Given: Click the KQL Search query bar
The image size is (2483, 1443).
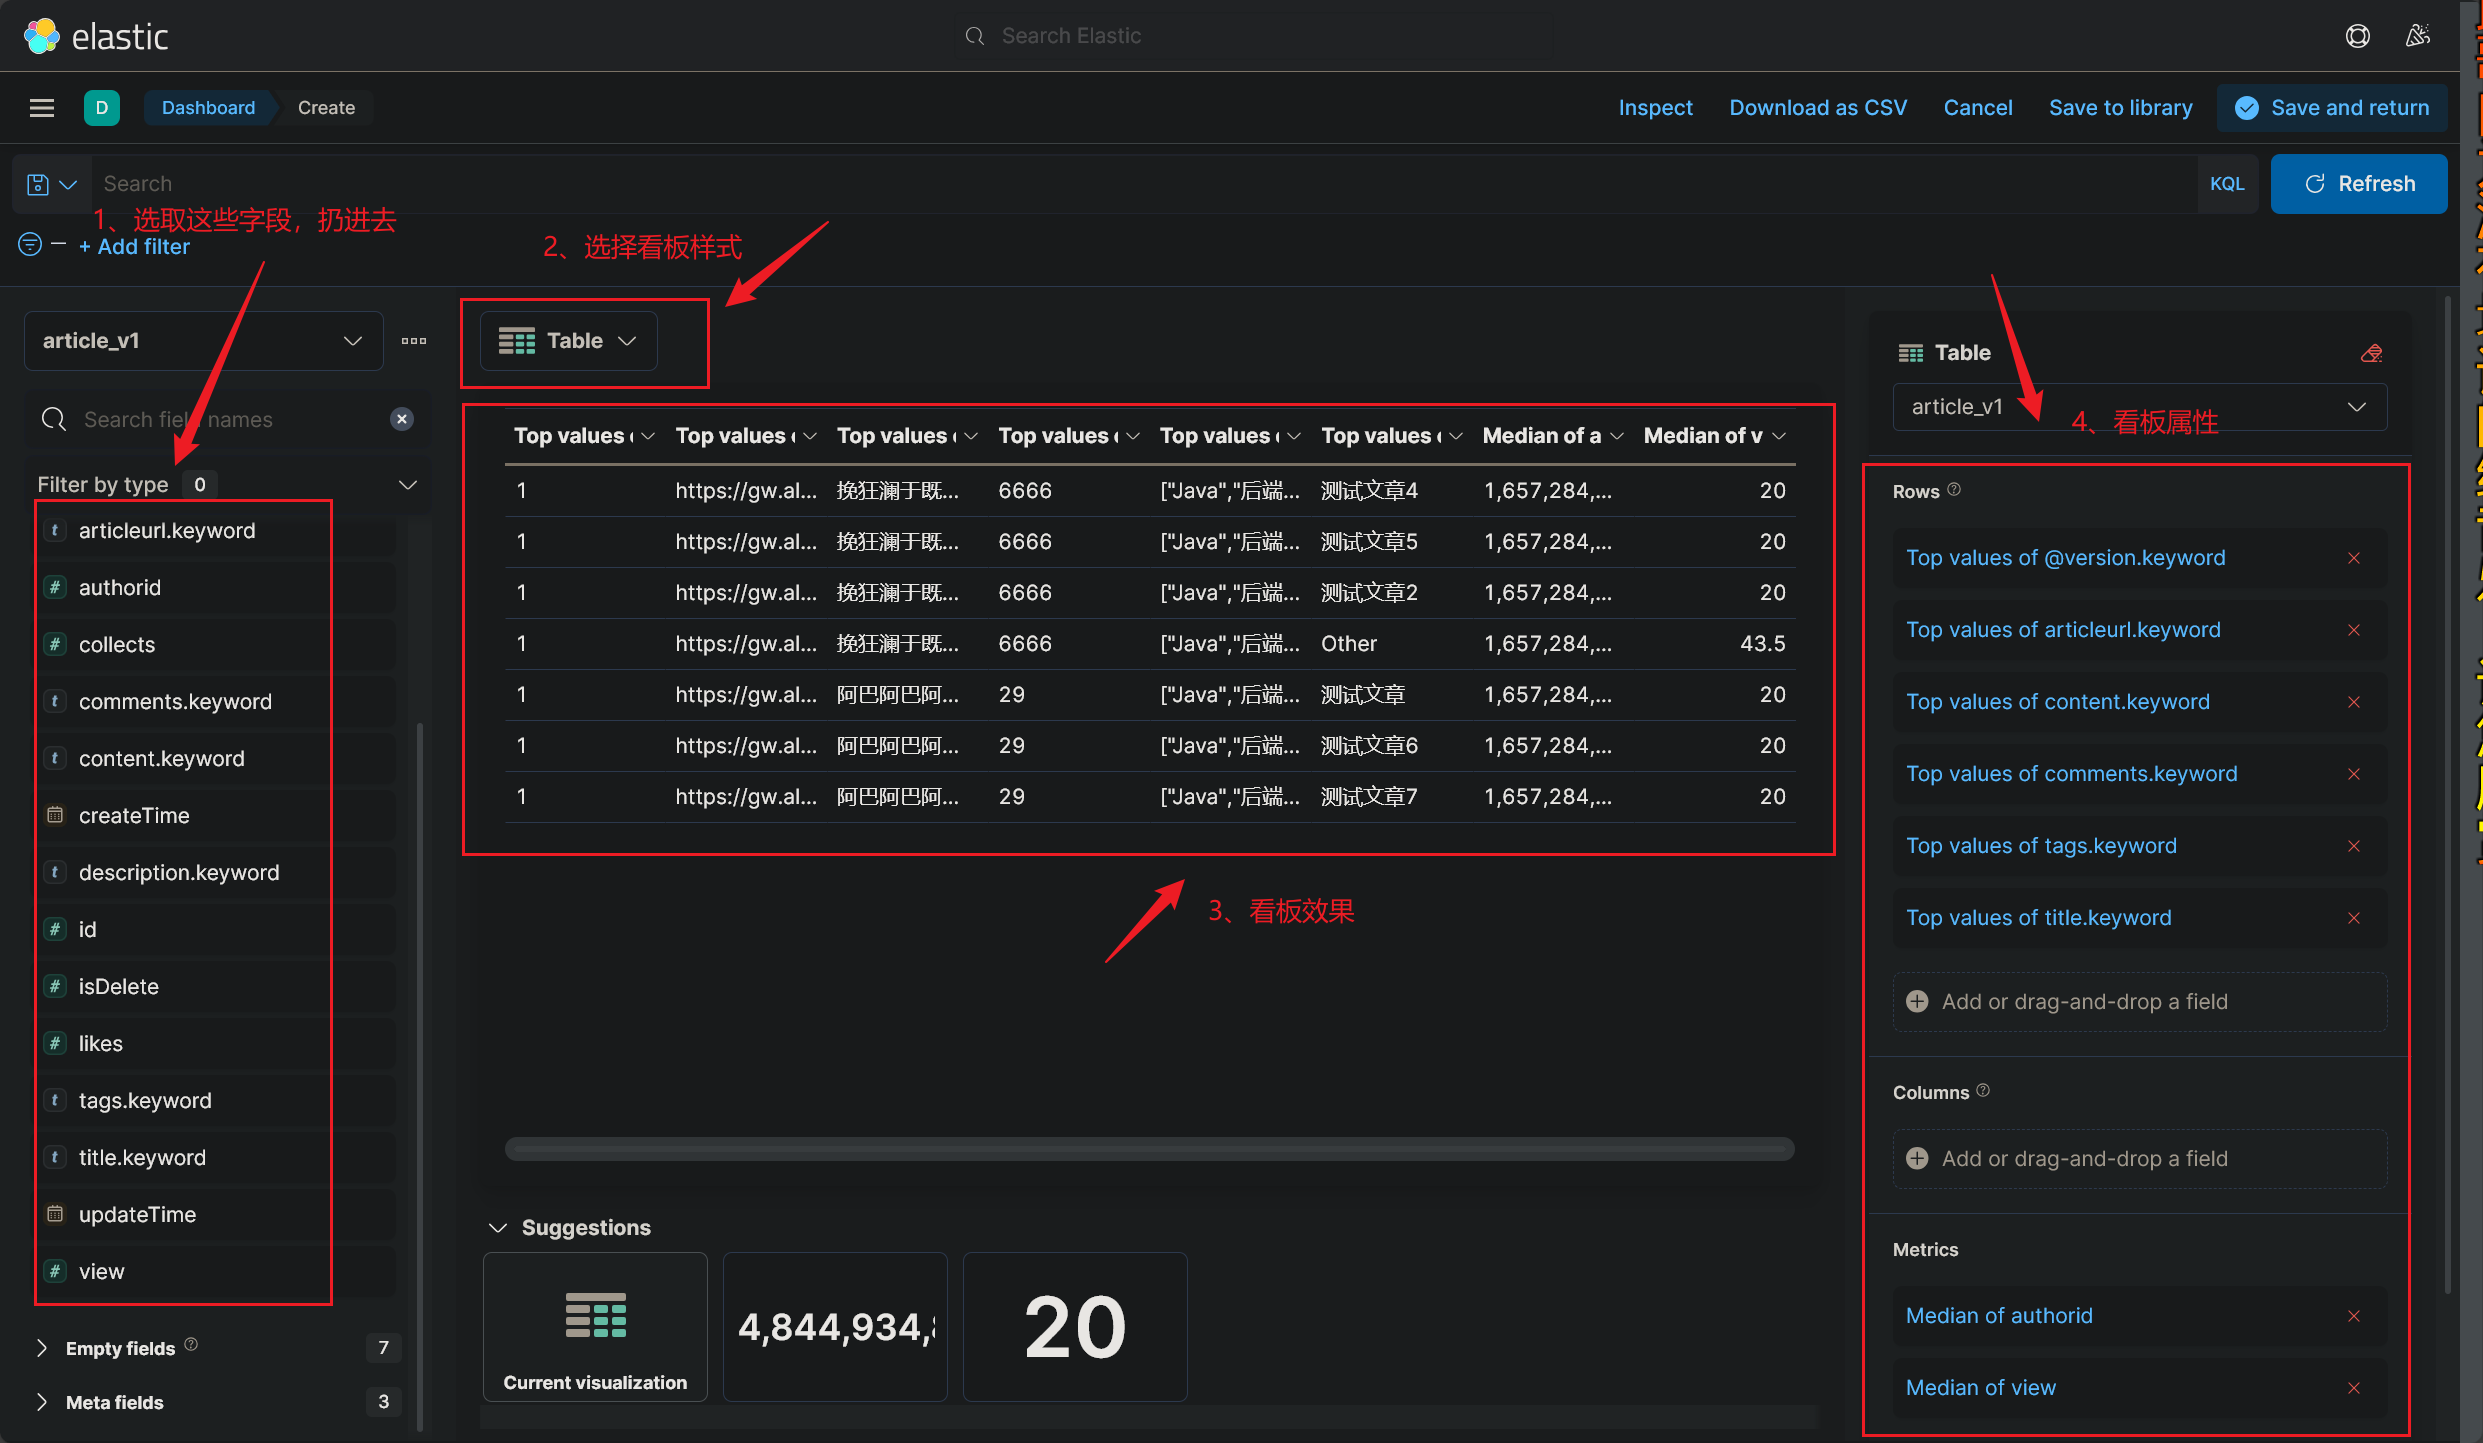Looking at the screenshot, I should point(1145,184).
